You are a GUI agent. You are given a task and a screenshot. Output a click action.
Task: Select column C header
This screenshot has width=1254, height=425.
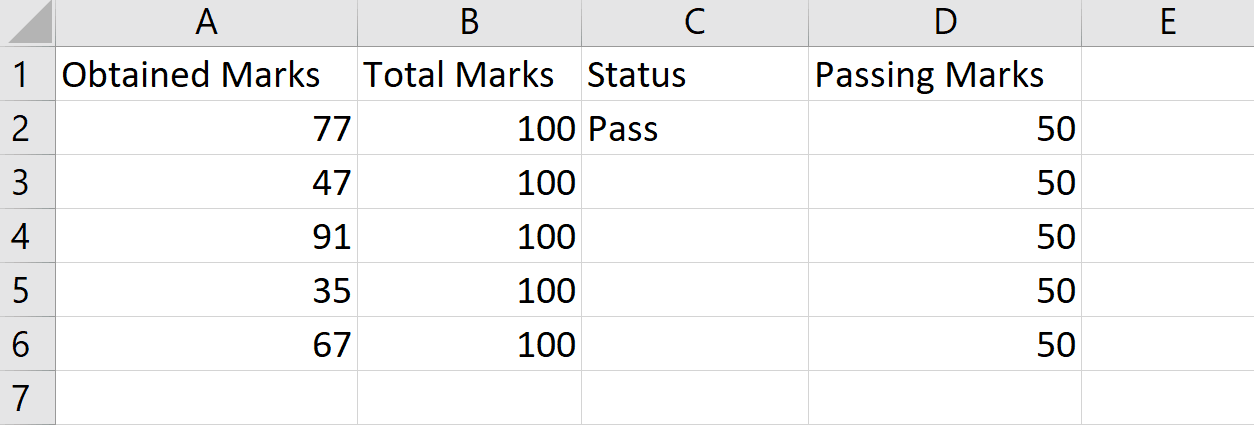click(x=695, y=23)
